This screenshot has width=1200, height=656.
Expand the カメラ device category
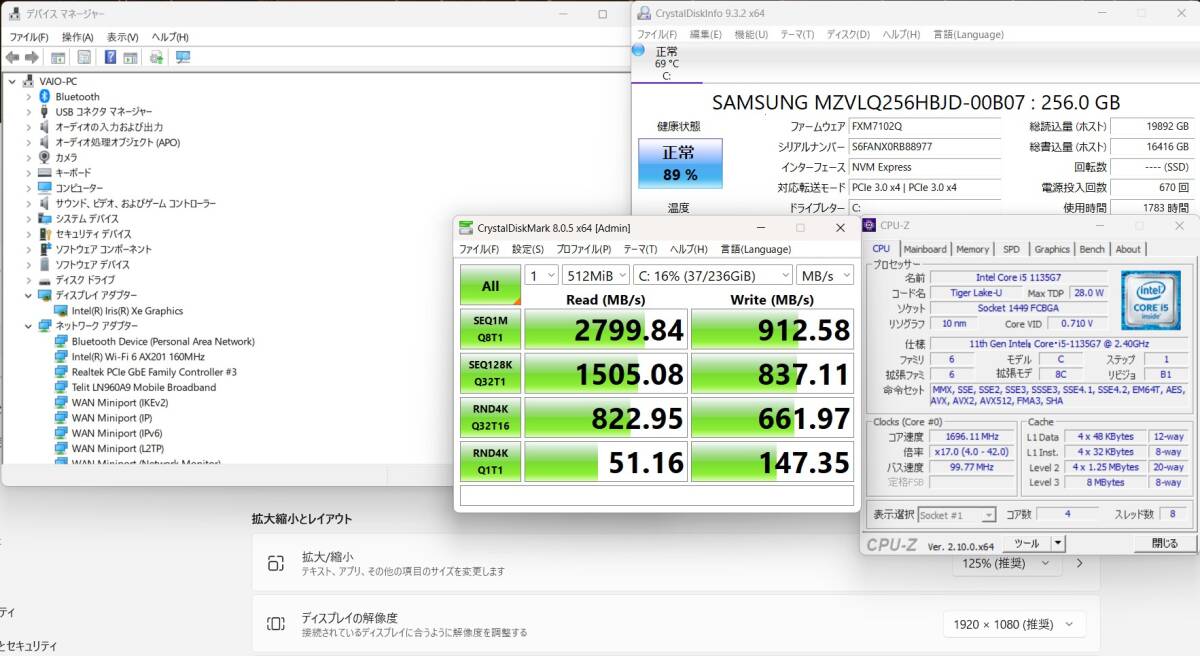(28, 158)
